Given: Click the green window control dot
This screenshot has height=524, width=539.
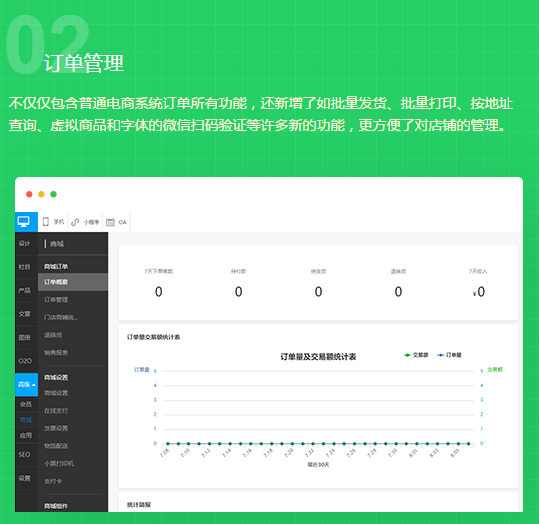Looking at the screenshot, I should click(54, 194).
